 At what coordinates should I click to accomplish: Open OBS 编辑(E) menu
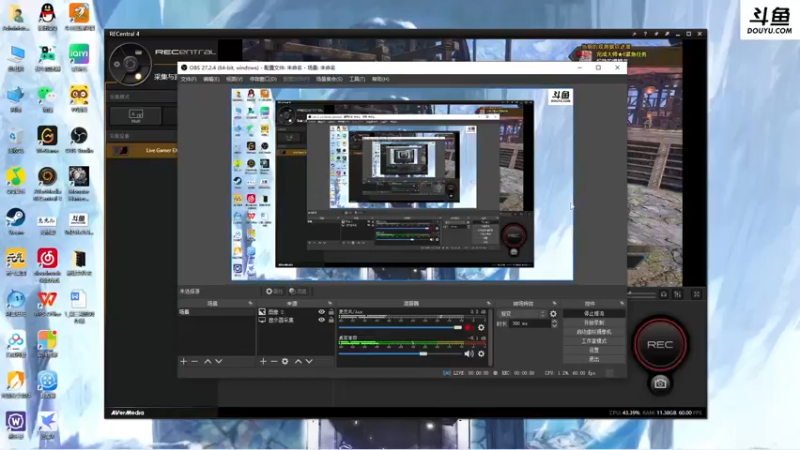click(x=211, y=79)
